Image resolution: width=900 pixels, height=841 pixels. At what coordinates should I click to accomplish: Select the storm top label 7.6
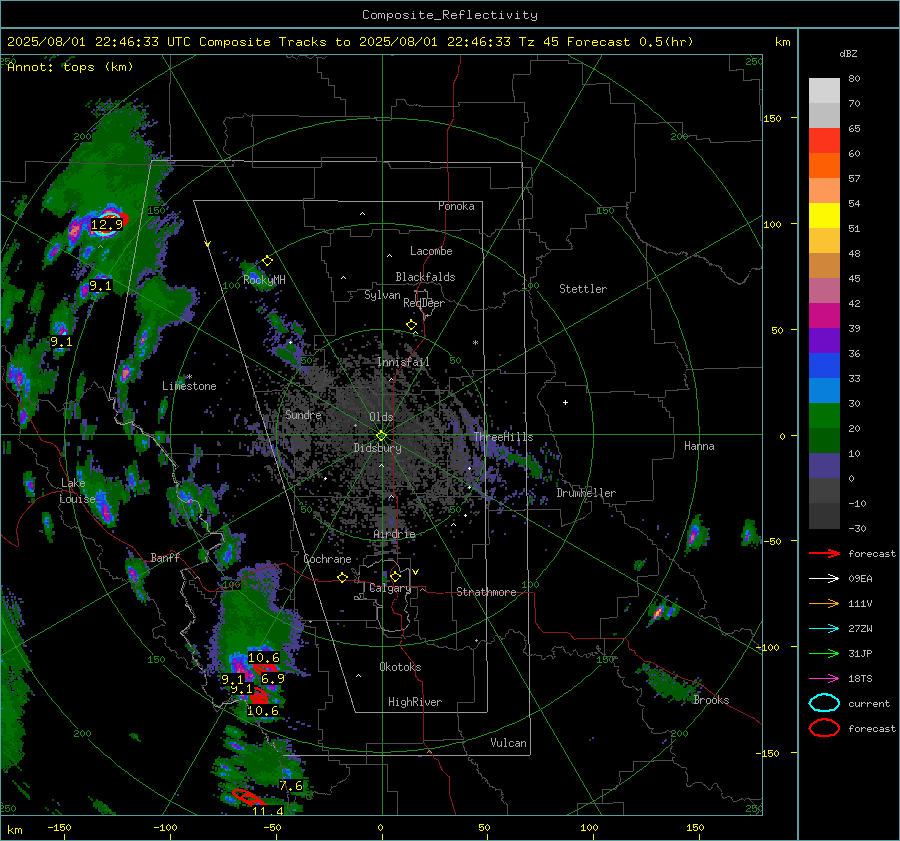click(291, 786)
